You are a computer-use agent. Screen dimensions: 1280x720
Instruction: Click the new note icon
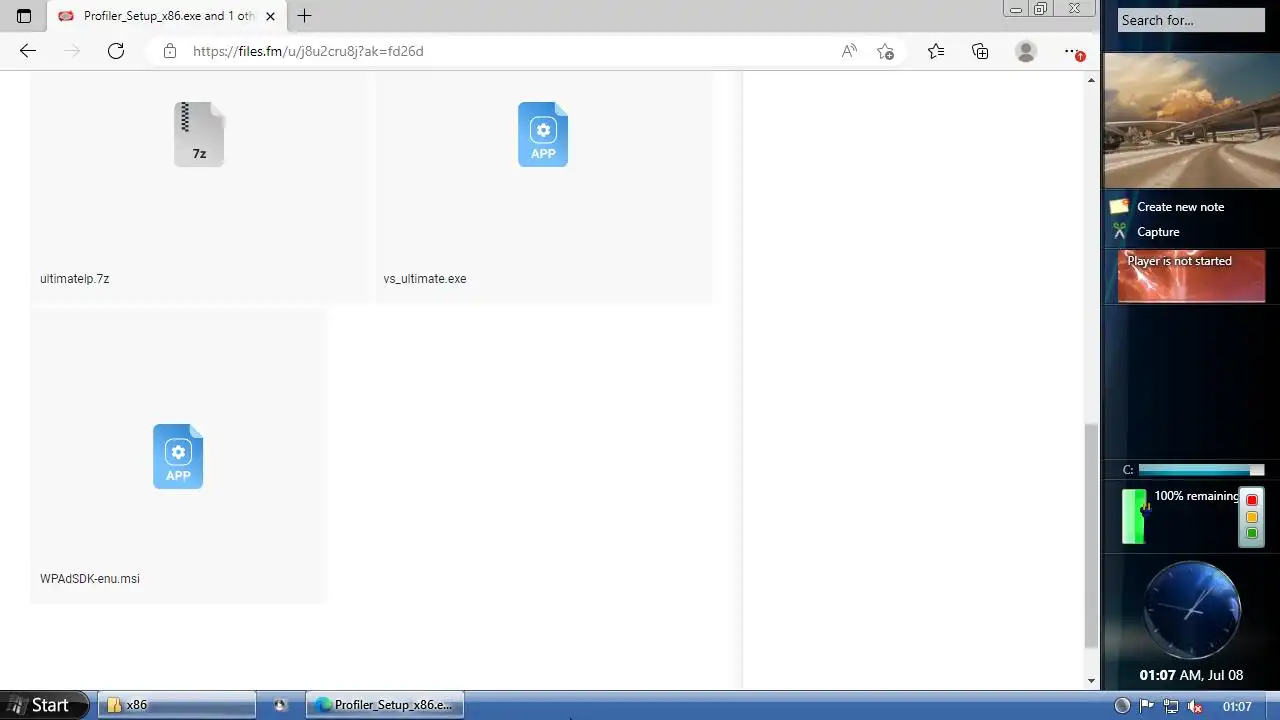click(1119, 207)
